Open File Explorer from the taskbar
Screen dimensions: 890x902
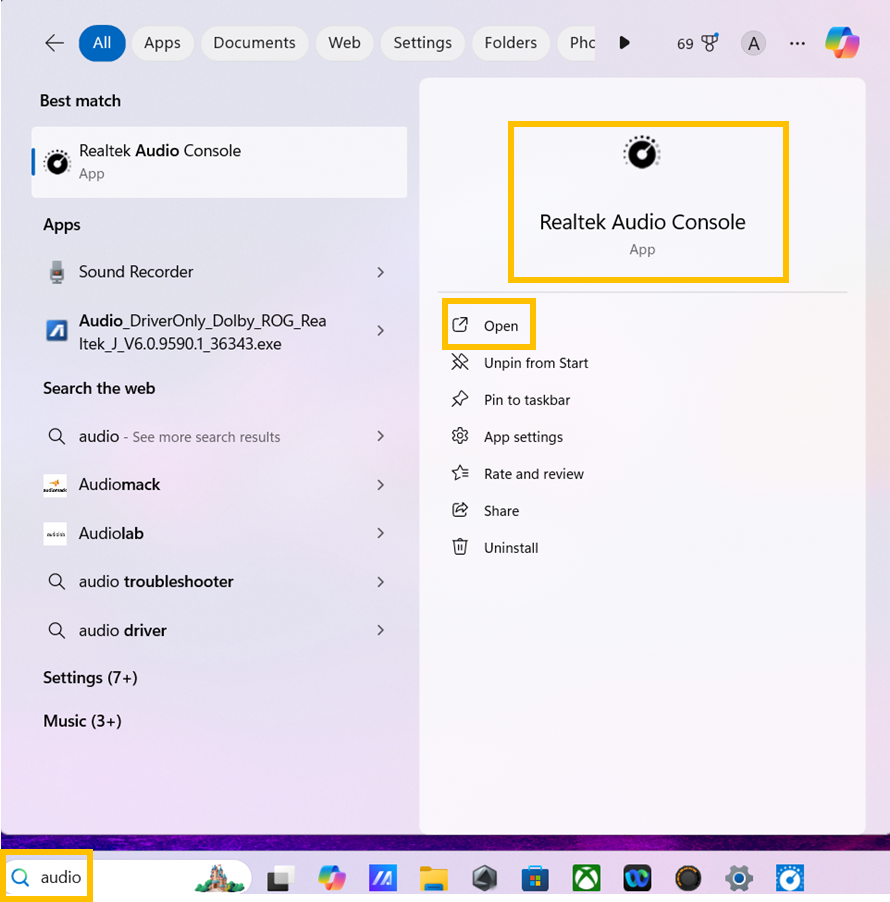pos(433,879)
